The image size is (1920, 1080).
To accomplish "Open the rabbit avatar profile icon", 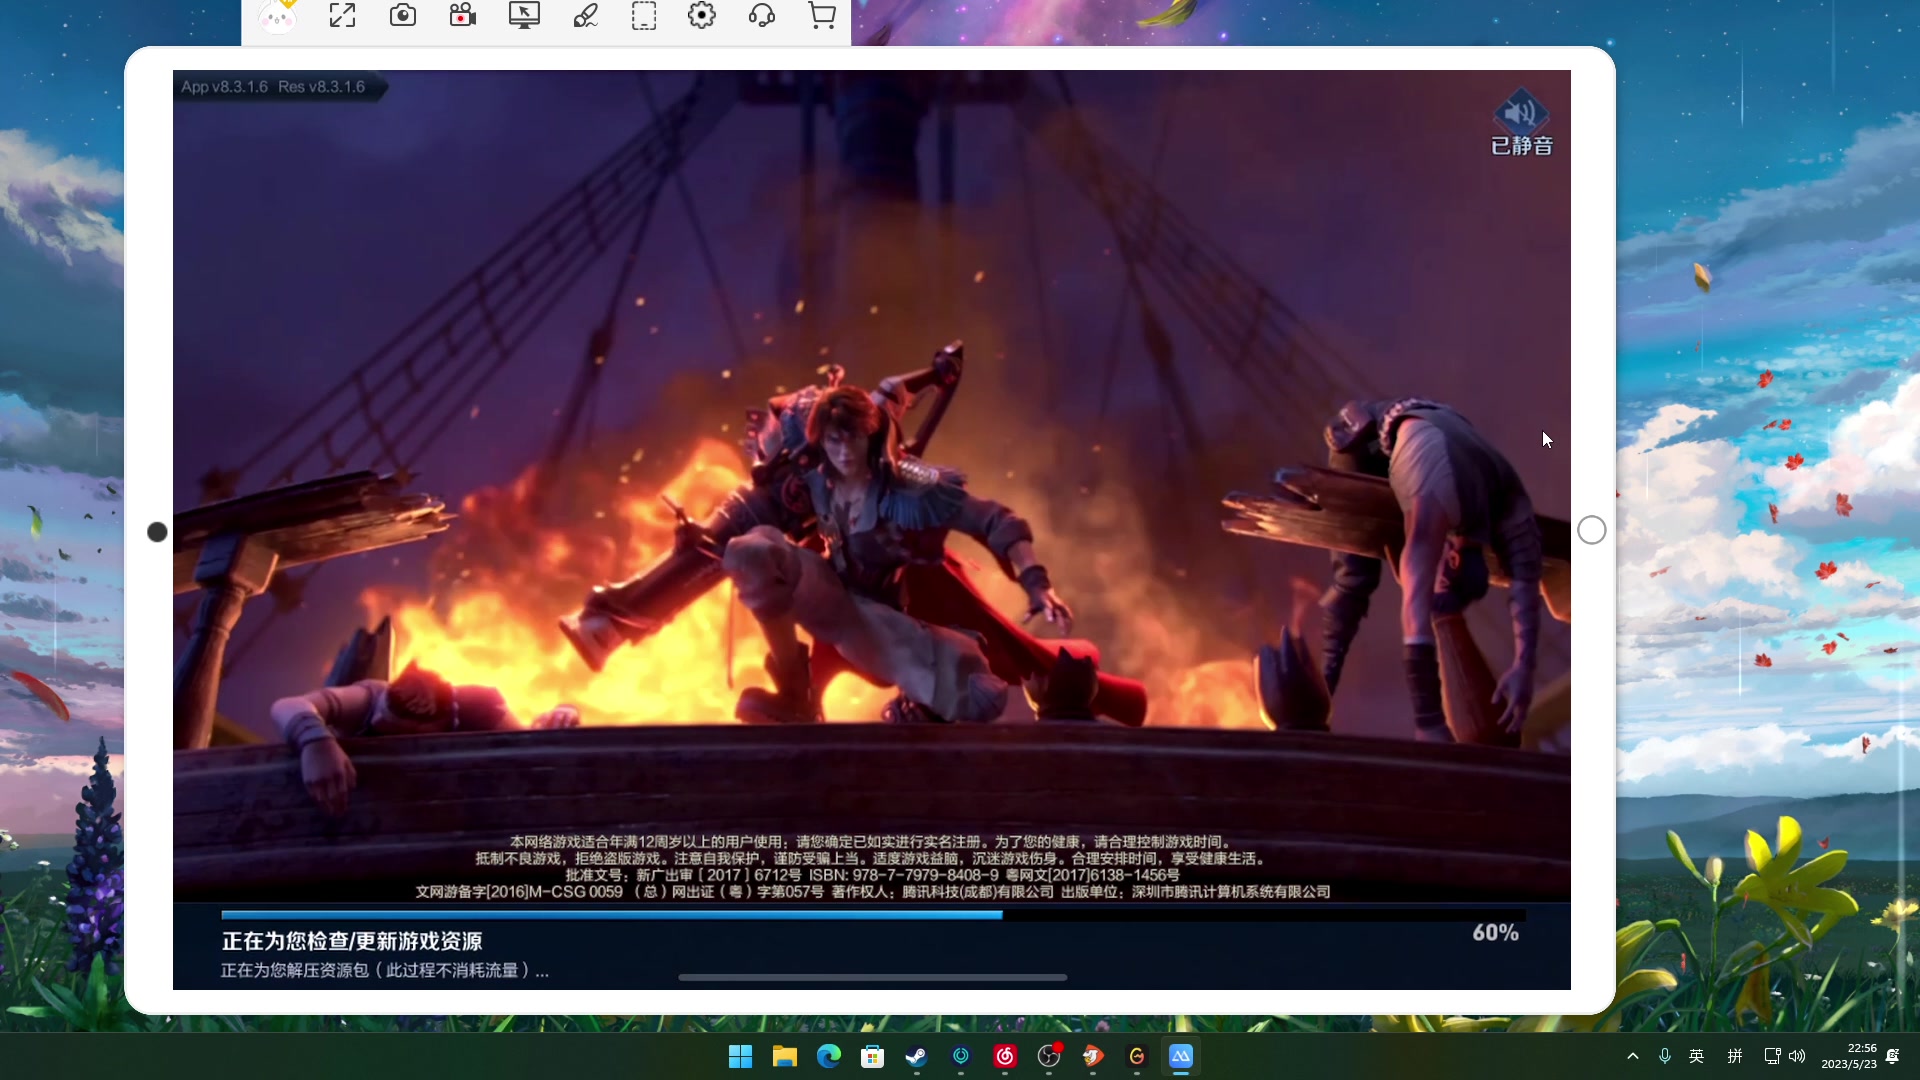I will [x=277, y=16].
